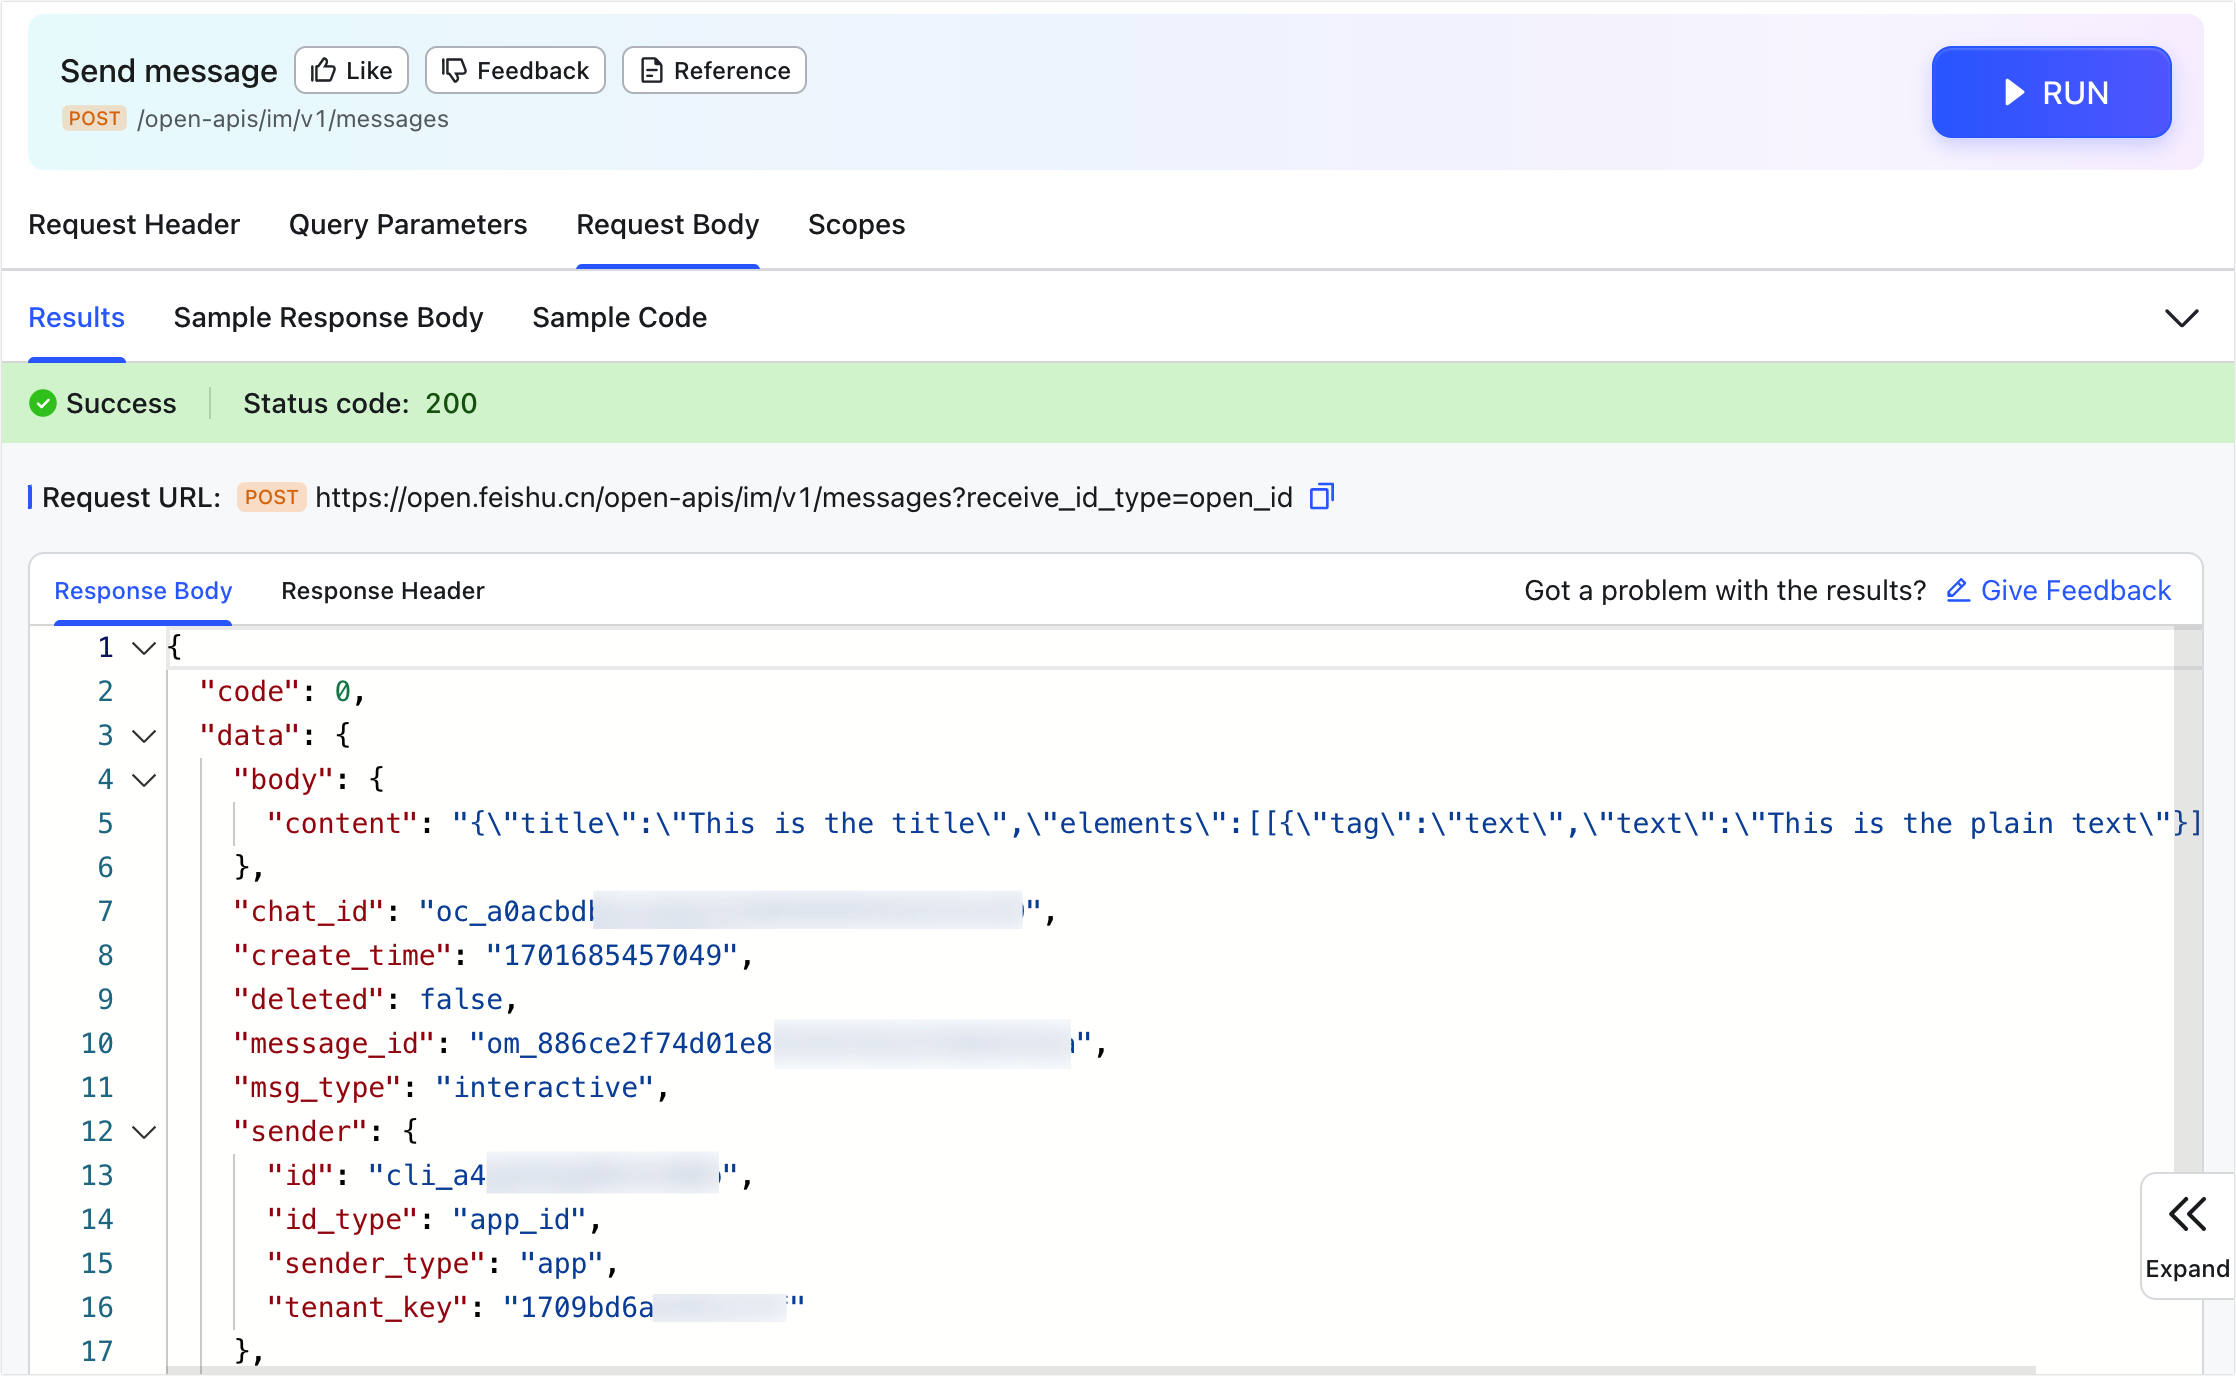Click the RUN button
Viewport: 2236px width, 1376px height.
(x=2051, y=92)
